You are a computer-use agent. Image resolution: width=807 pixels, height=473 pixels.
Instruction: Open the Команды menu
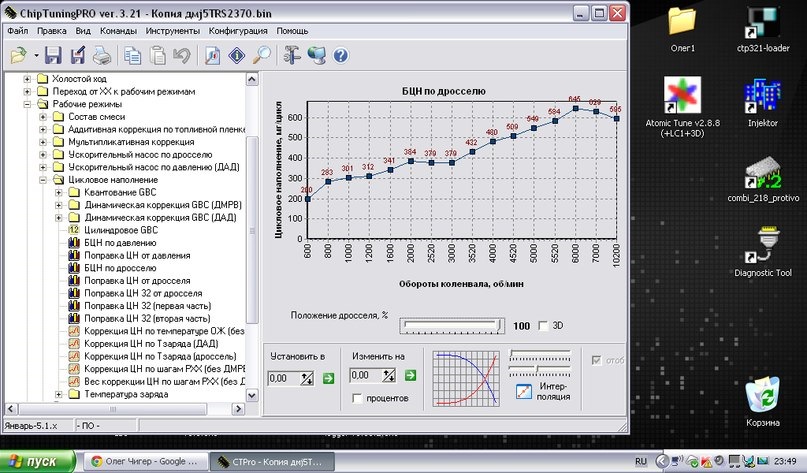pos(118,31)
